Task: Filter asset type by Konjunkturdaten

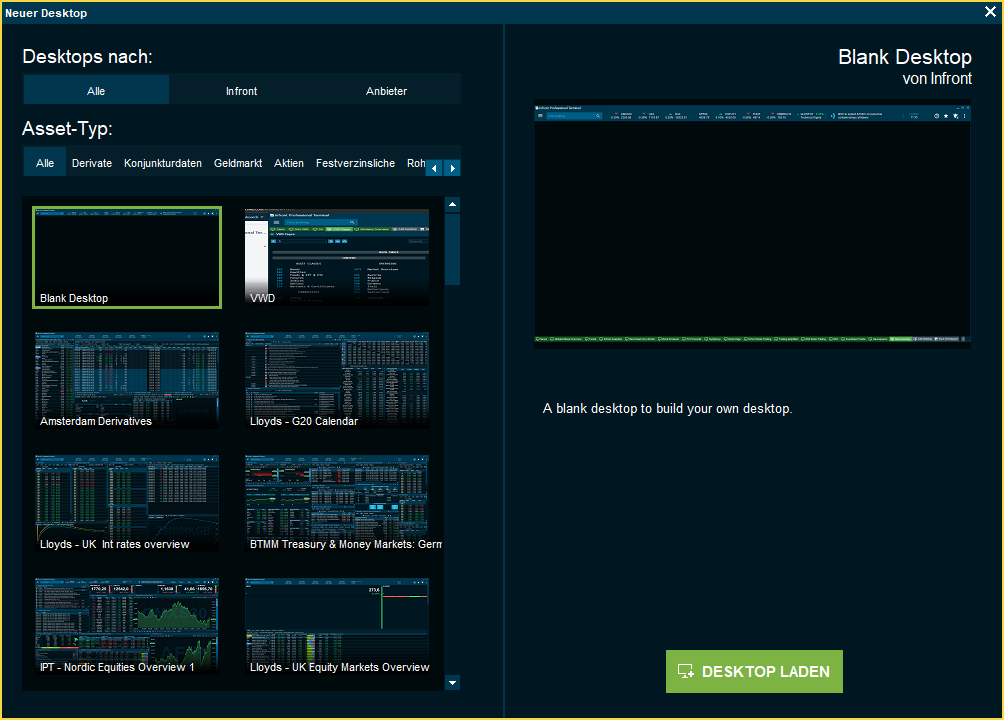Action: [x=163, y=163]
